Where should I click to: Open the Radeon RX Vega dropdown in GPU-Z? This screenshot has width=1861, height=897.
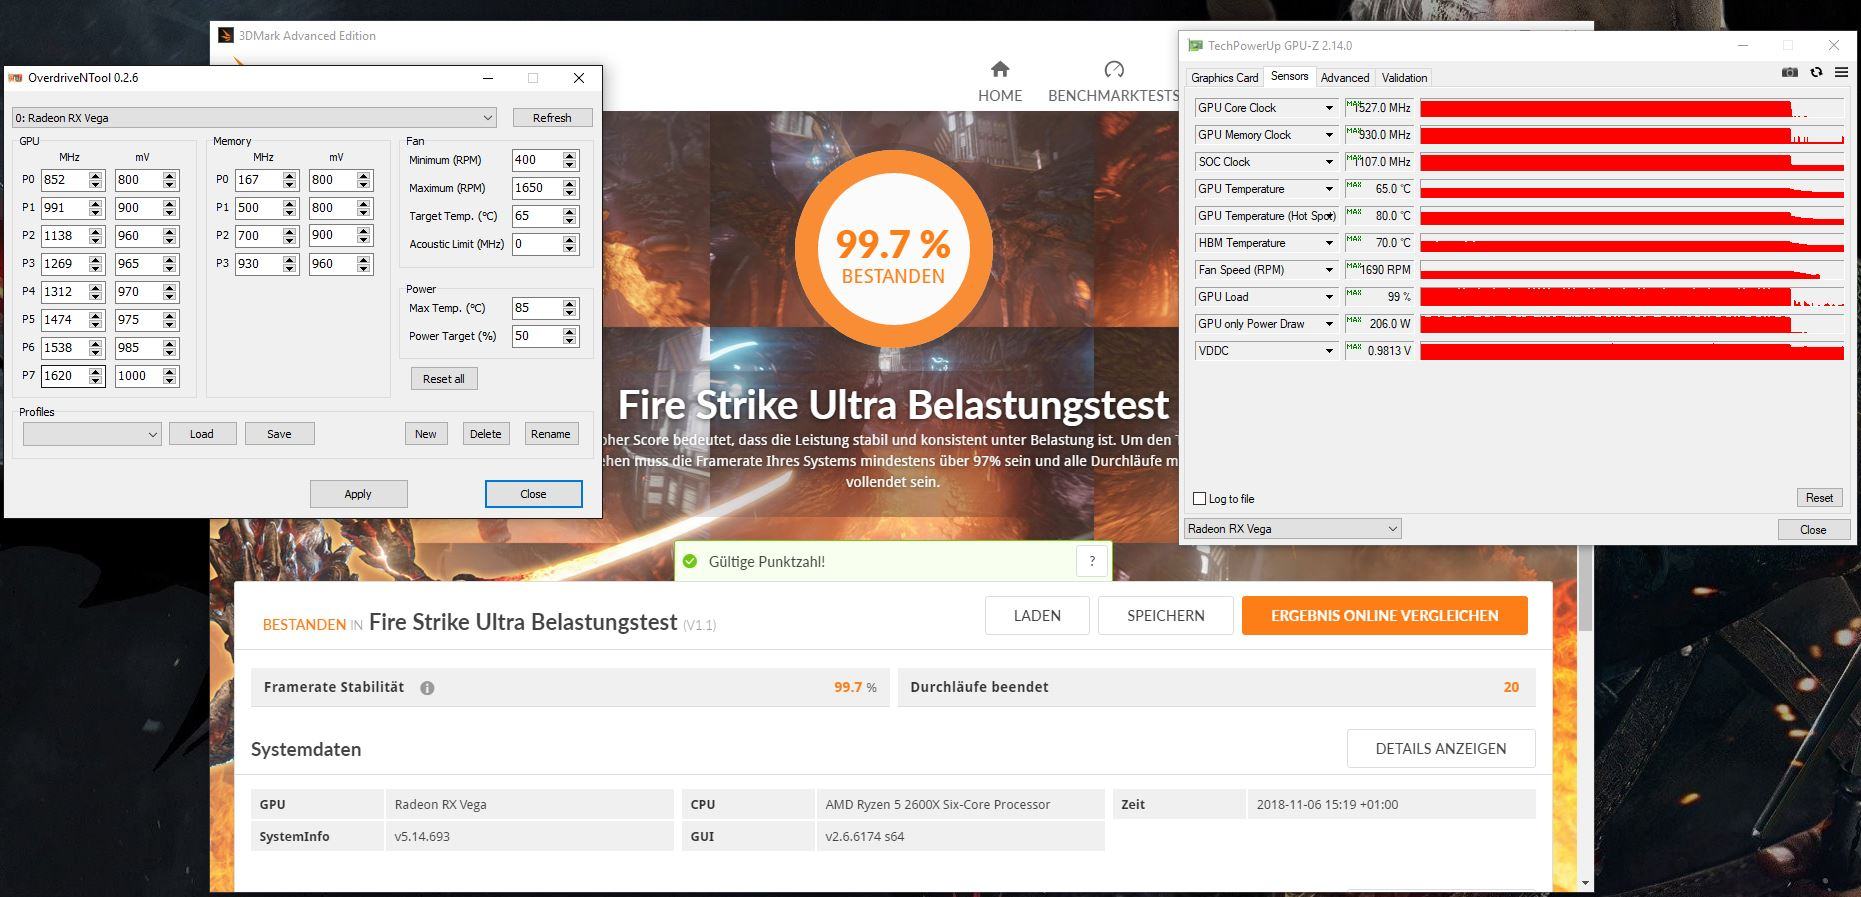click(x=1293, y=529)
